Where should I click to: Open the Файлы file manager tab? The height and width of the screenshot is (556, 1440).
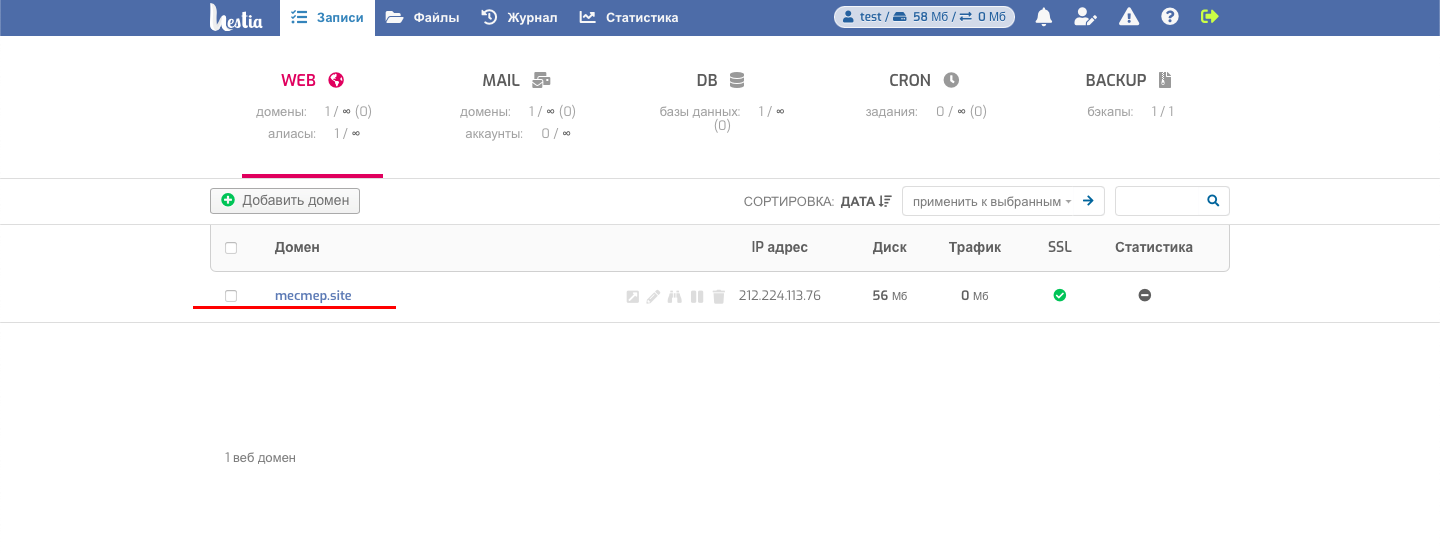(x=423, y=17)
